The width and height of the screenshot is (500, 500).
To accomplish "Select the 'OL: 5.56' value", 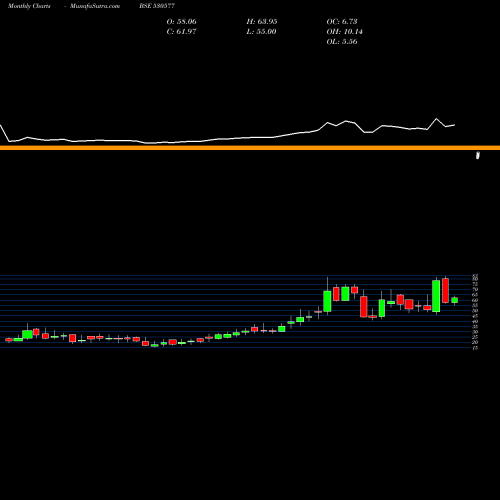I will [342, 42].
